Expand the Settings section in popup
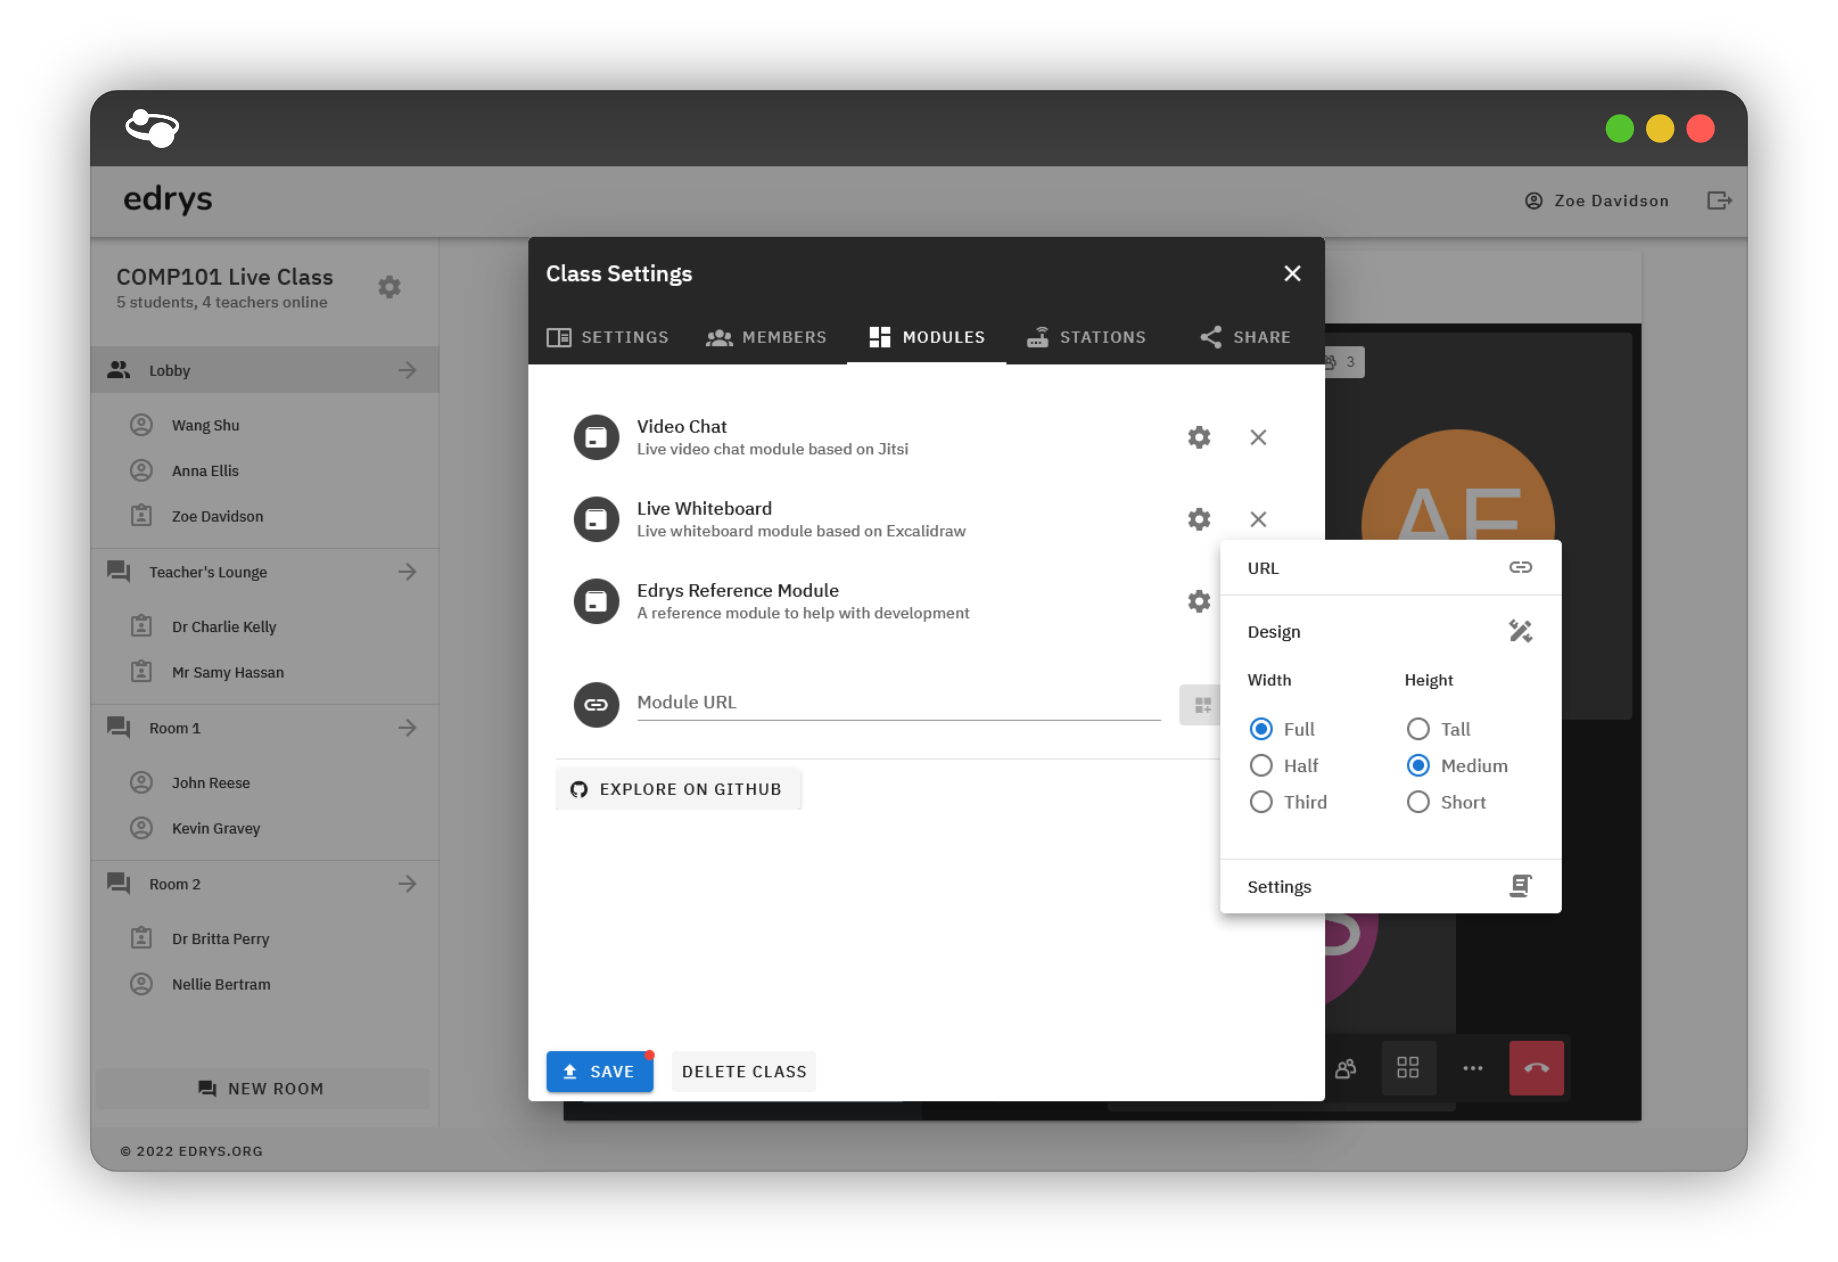Image resolution: width=1838 pixels, height=1262 pixels. (1390, 886)
